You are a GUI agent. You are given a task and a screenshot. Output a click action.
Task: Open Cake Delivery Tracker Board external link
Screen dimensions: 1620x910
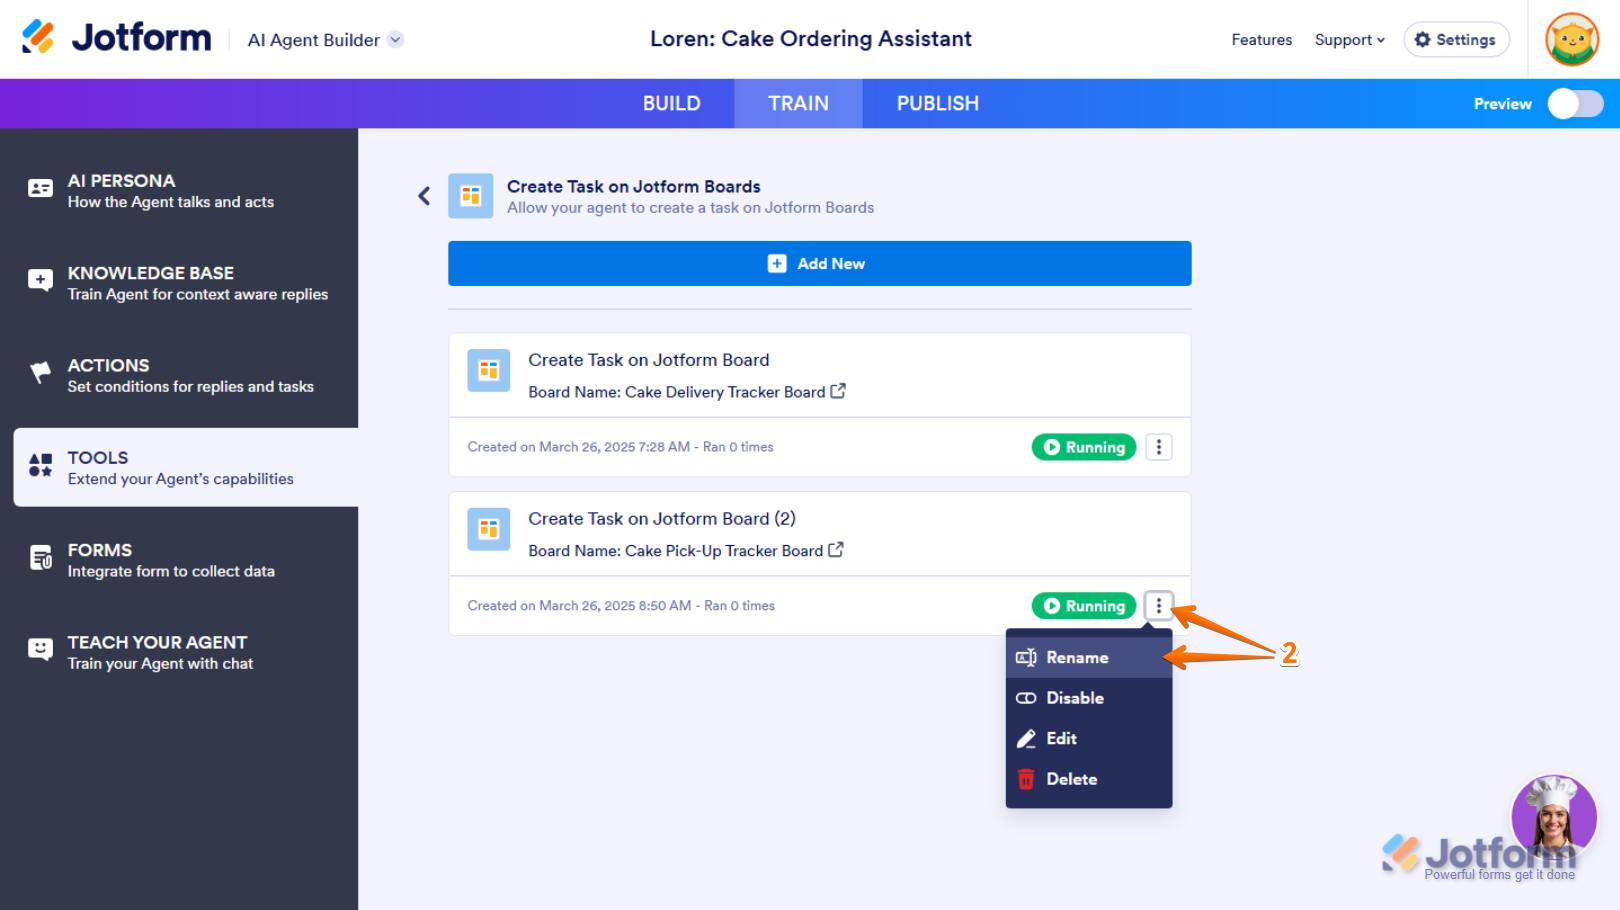(x=838, y=391)
